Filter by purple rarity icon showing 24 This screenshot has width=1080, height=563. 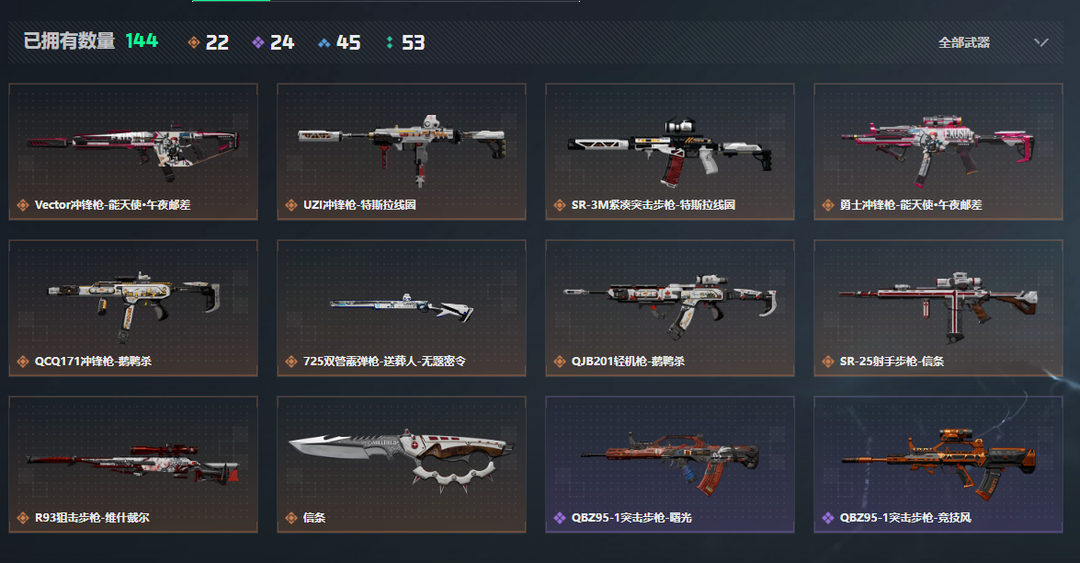pos(273,43)
